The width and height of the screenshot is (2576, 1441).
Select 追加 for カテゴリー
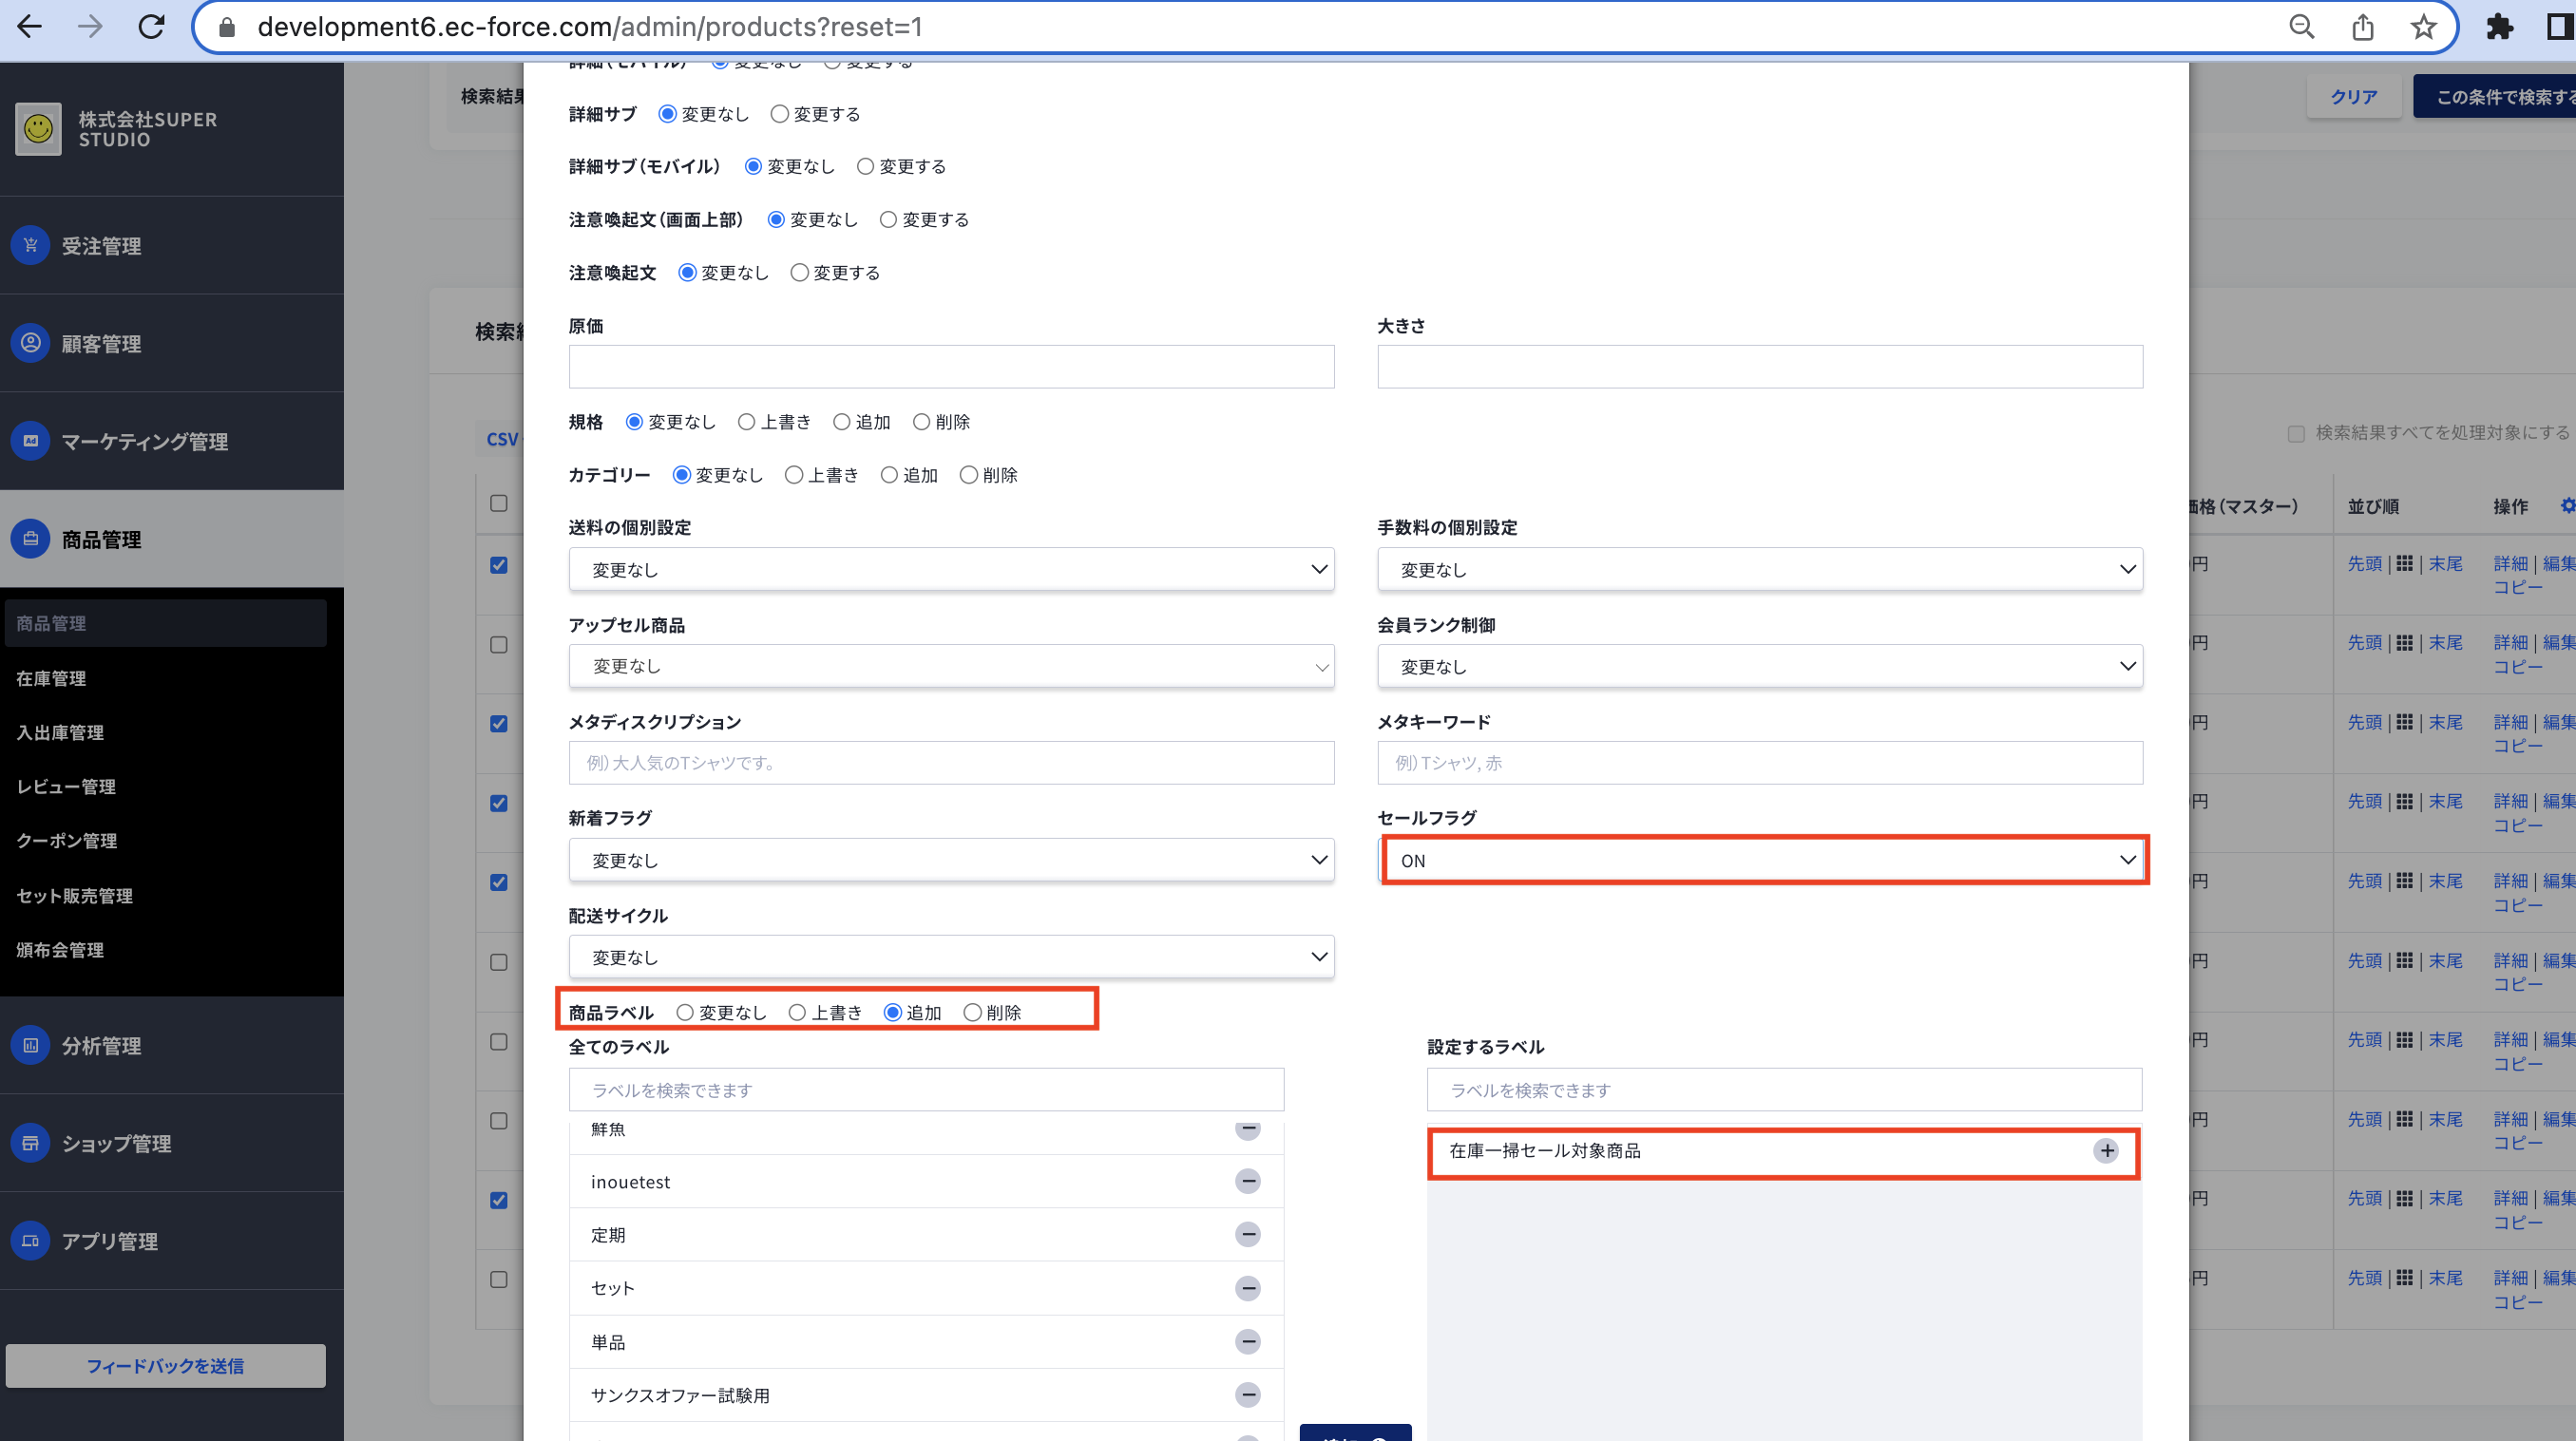tap(889, 475)
